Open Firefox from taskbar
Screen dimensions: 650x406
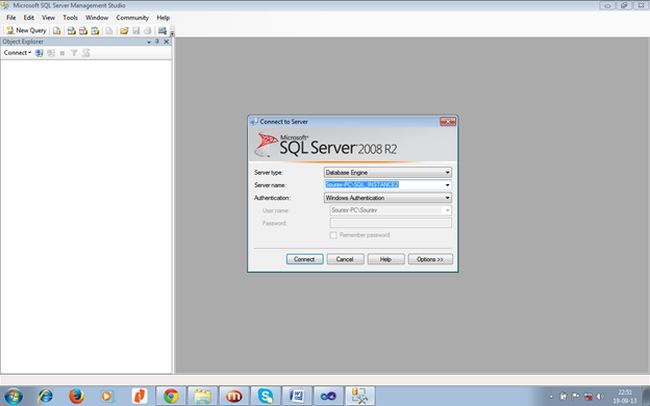pos(77,396)
